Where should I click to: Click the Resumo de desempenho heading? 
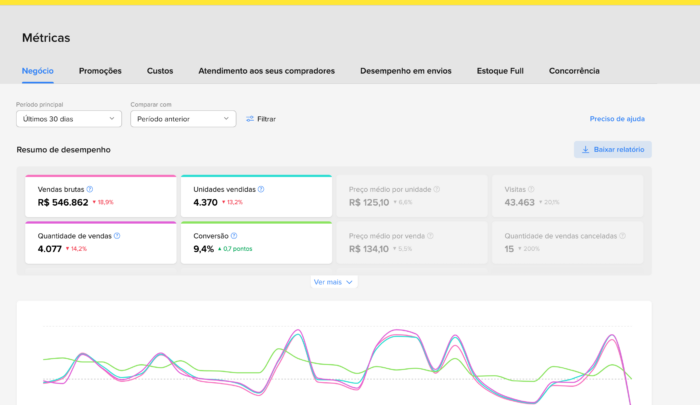63,150
